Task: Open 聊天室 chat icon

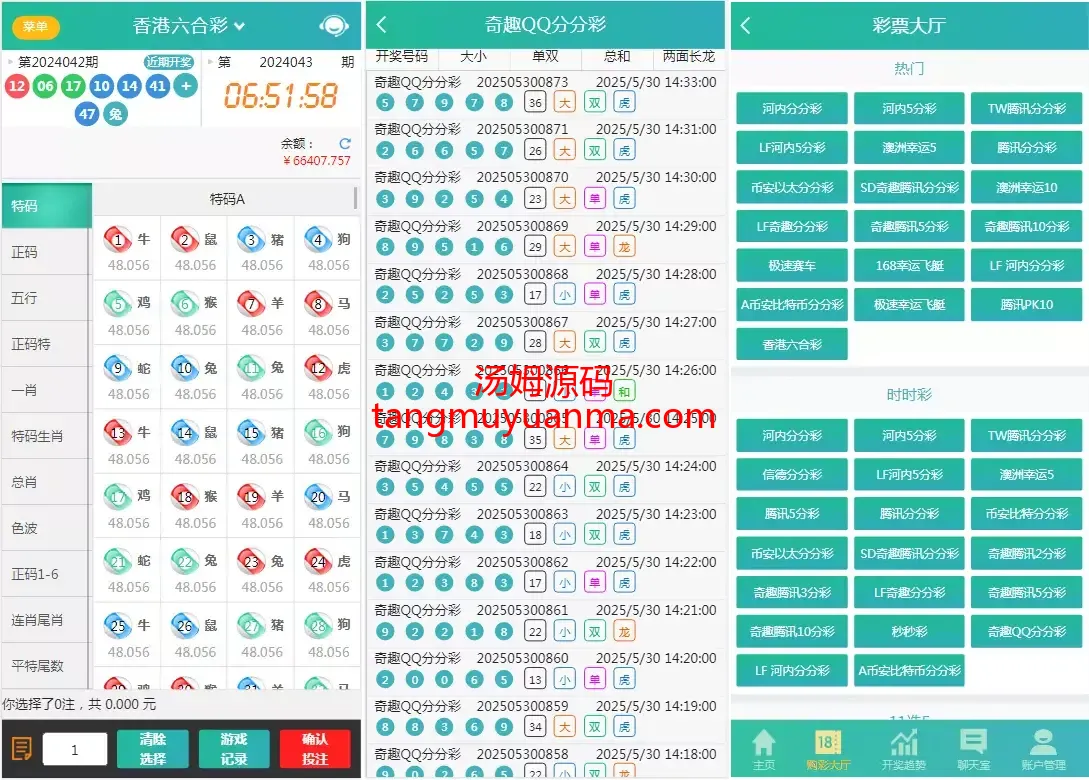Action: click(x=972, y=748)
